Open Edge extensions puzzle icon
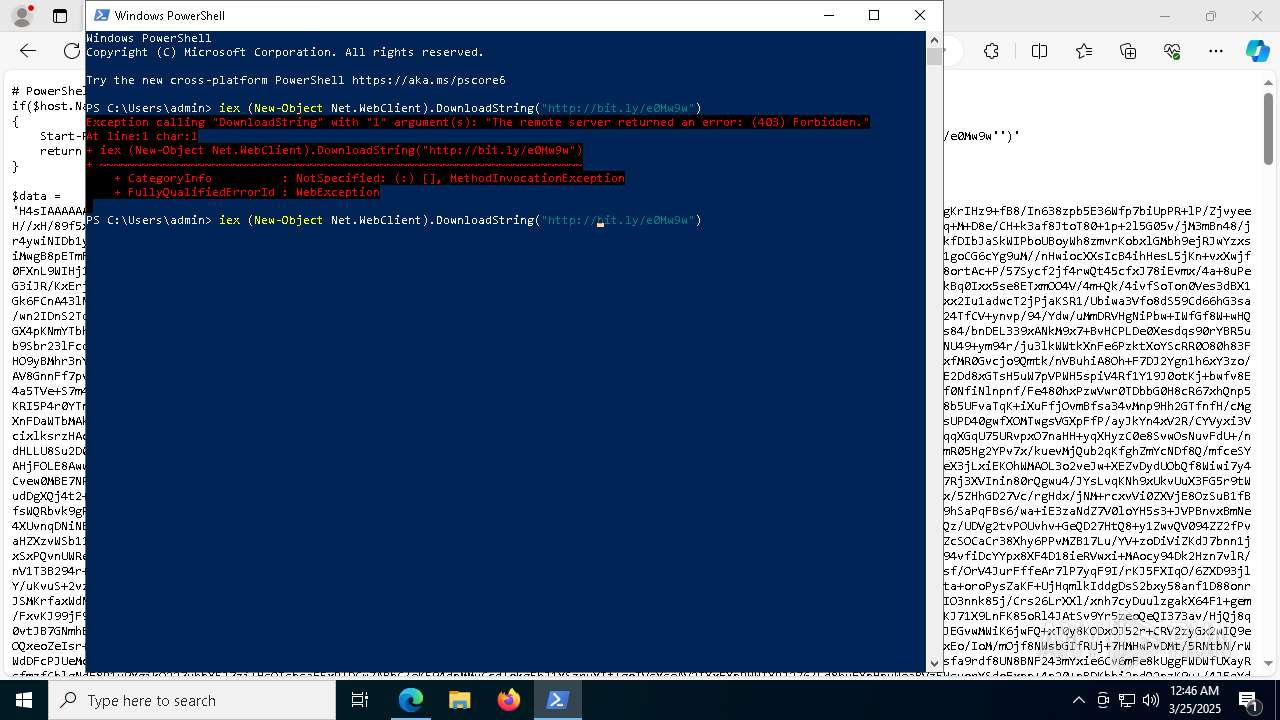This screenshot has width=1280, height=720. coord(991,51)
